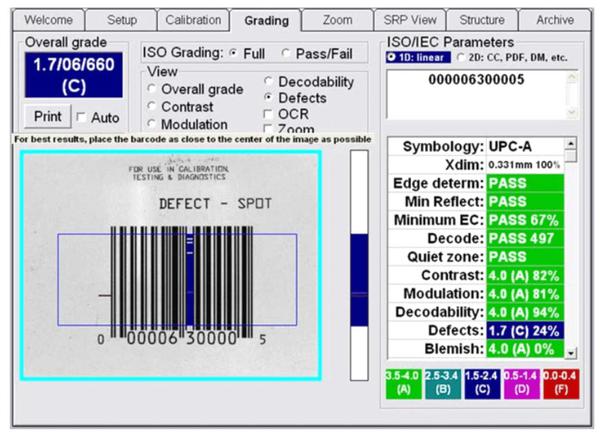
Task: Click the Decodability 4.0 (A) 94% result
Action: tap(525, 312)
